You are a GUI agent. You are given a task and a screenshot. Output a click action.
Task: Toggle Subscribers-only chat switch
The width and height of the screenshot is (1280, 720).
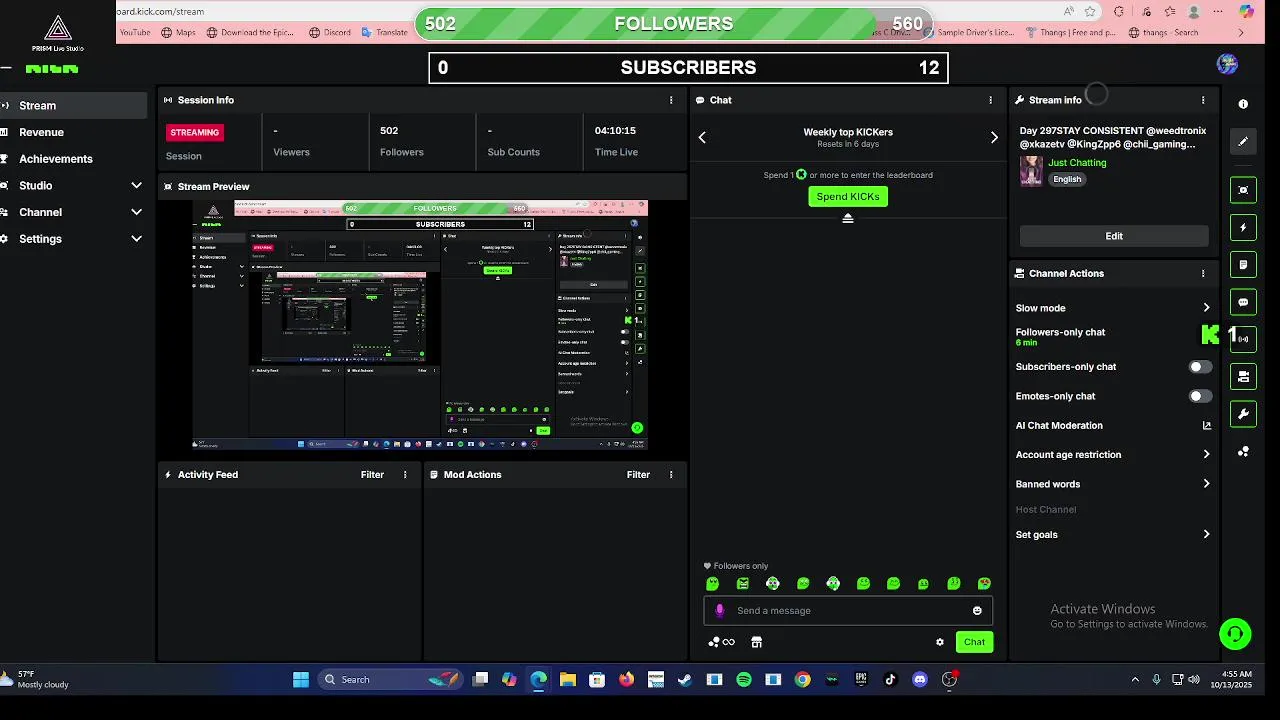(1200, 367)
